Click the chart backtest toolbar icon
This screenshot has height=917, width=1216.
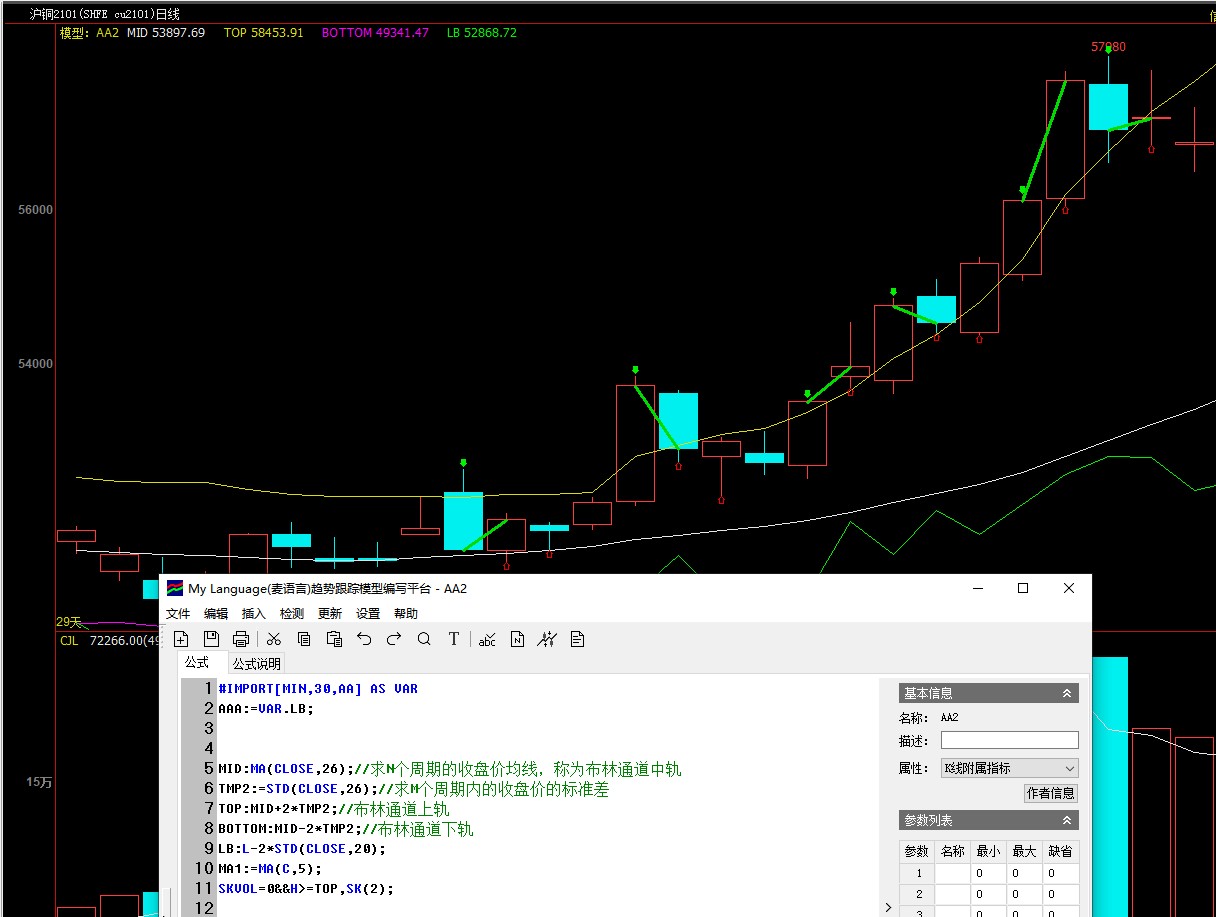coord(547,639)
